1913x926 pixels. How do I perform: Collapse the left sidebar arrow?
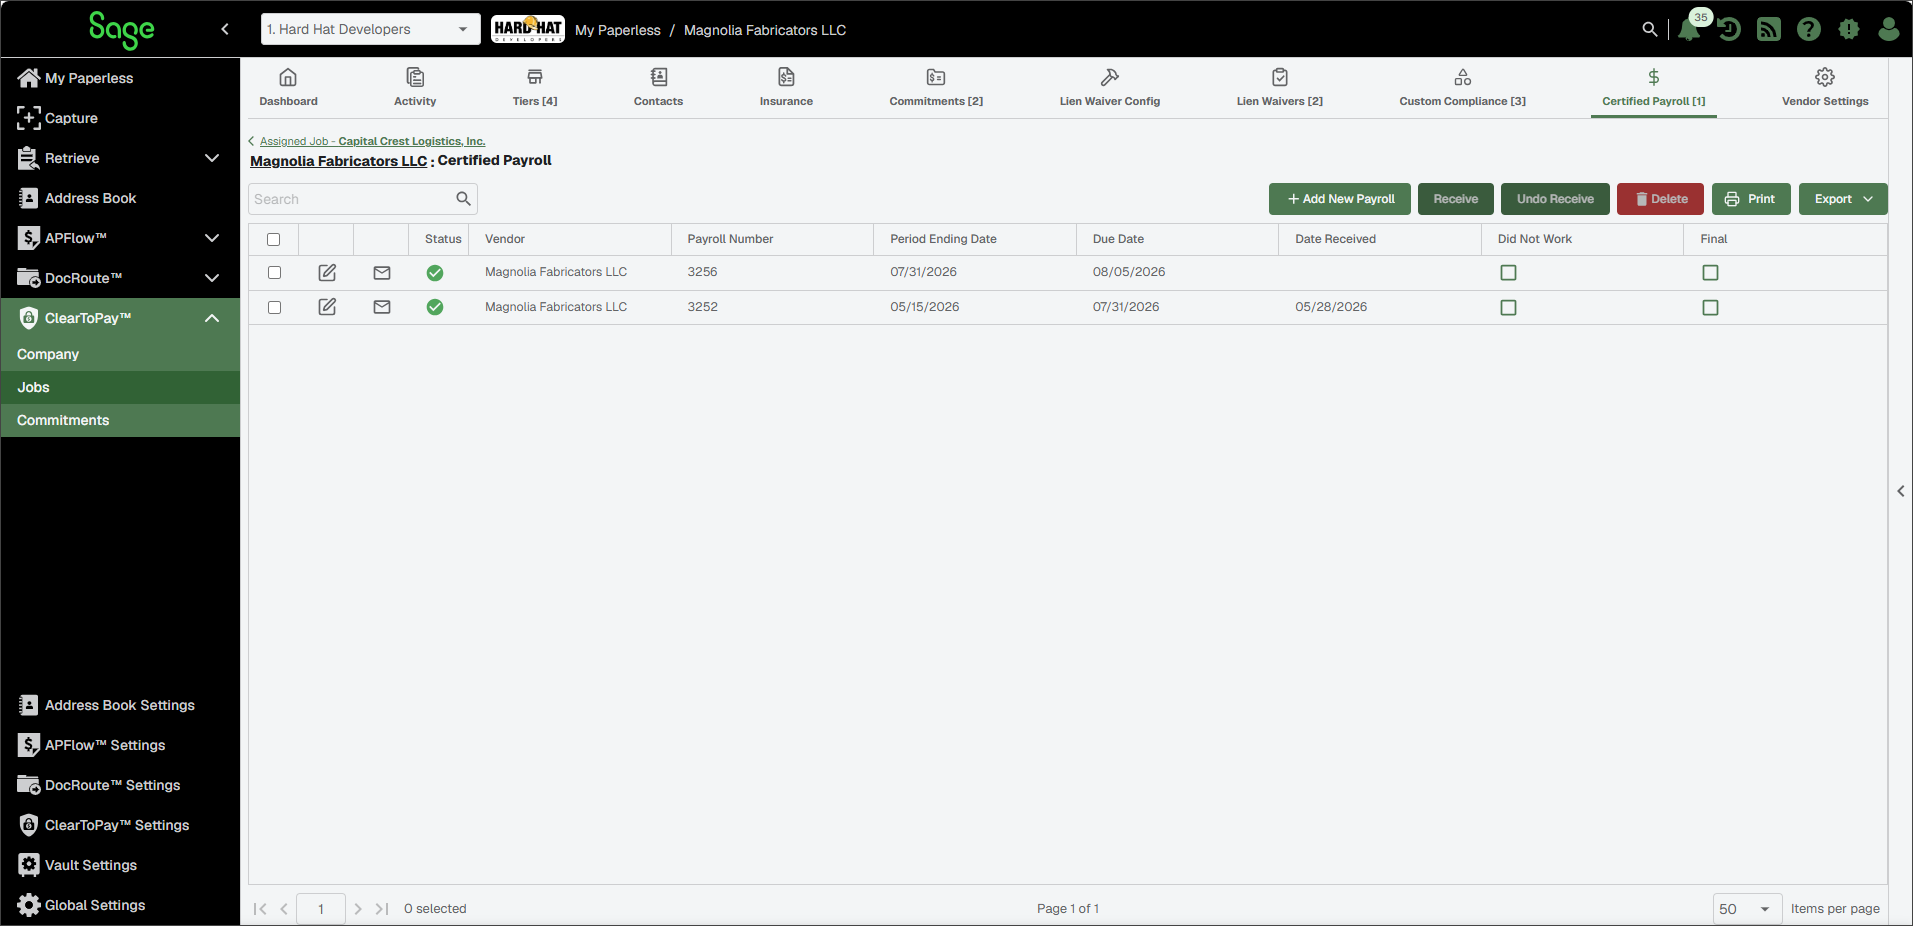pos(225,29)
